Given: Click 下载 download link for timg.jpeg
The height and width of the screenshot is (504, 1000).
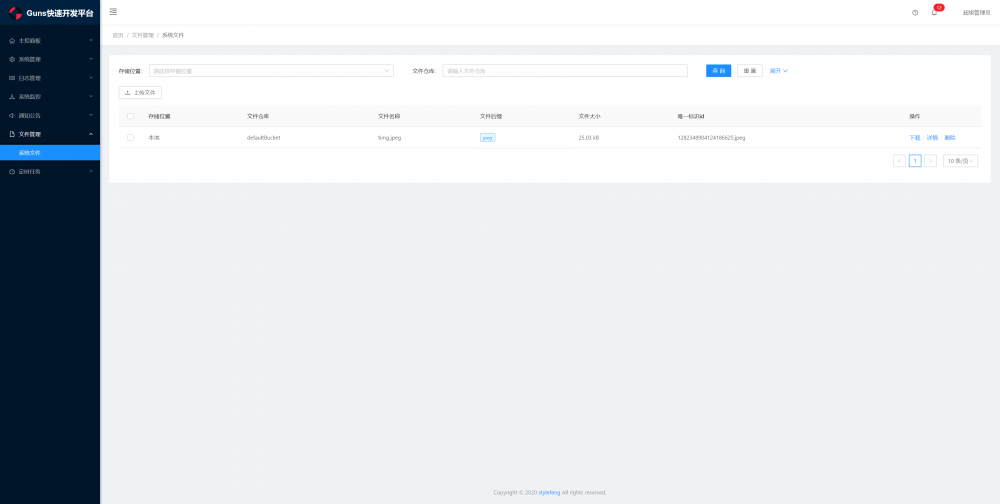Looking at the screenshot, I should [x=915, y=137].
